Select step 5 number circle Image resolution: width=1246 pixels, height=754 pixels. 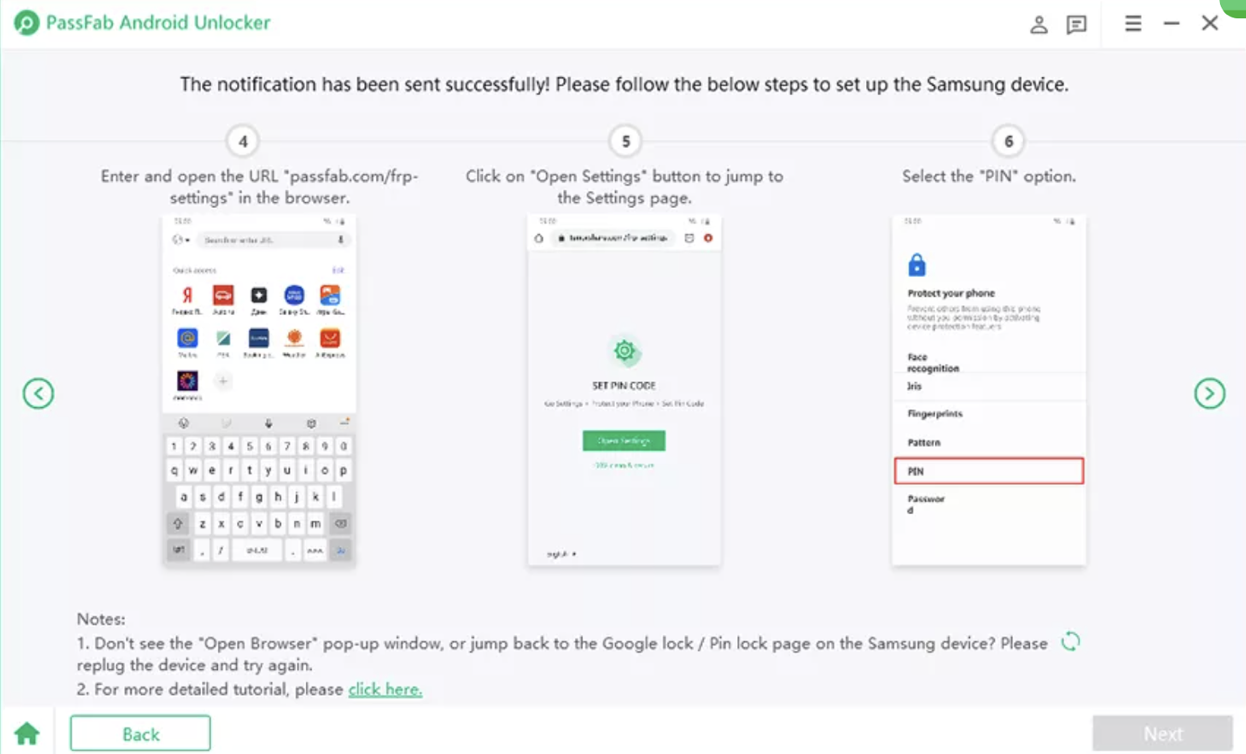(x=626, y=142)
